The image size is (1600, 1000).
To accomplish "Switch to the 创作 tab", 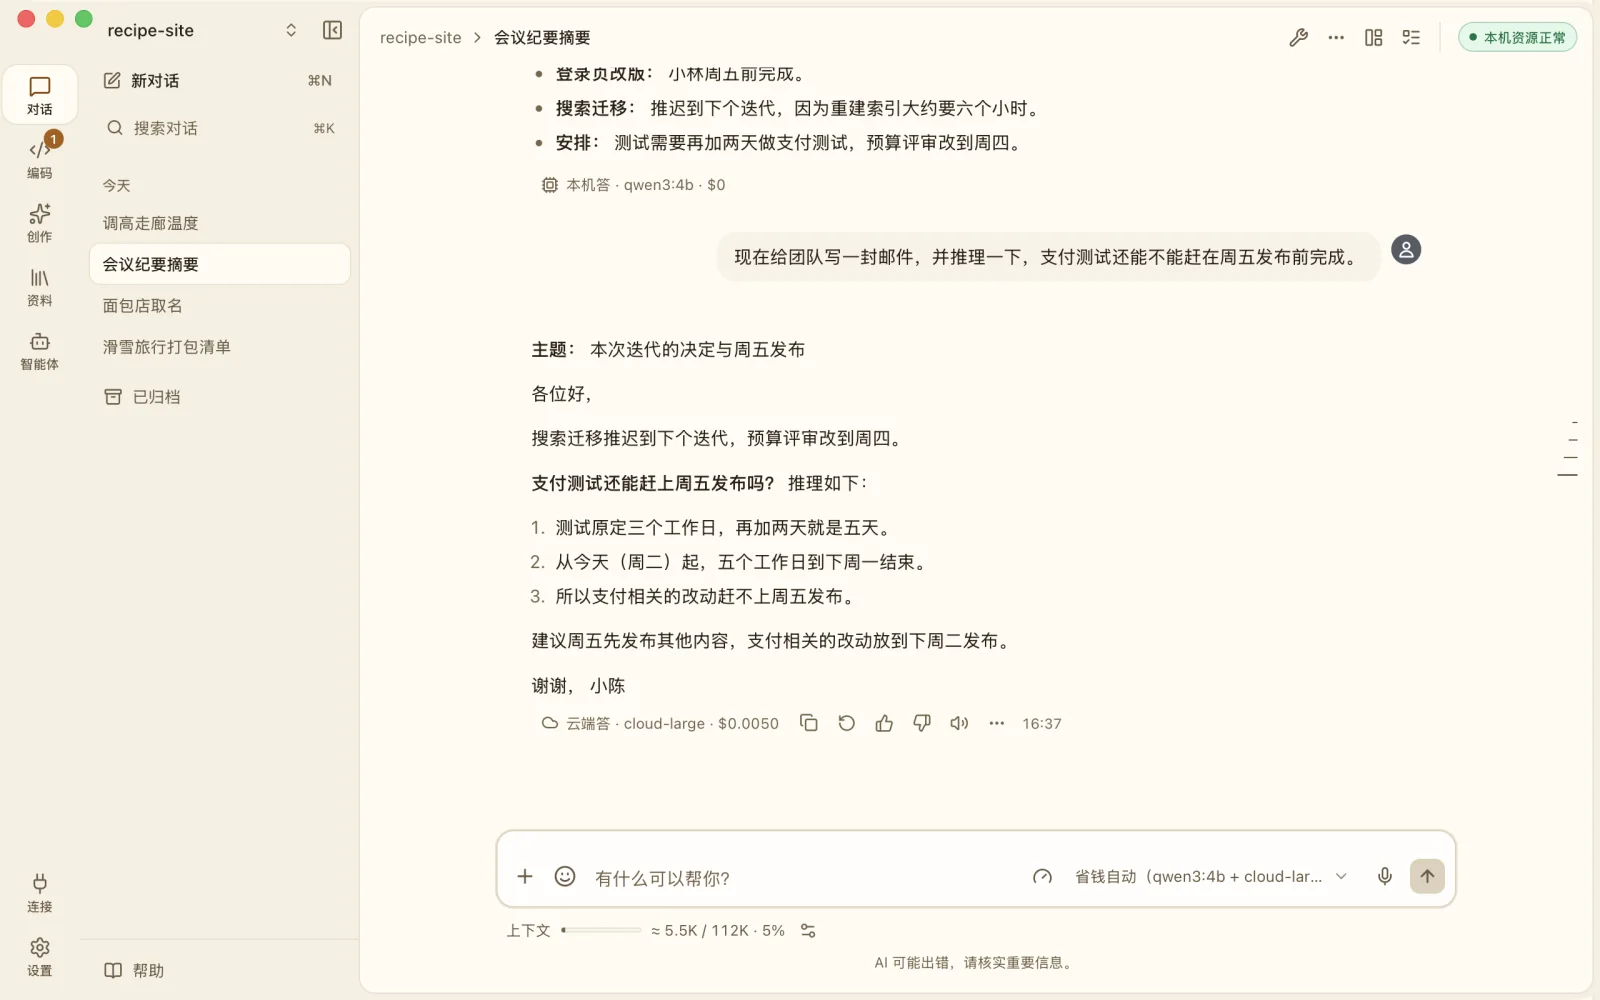I will pyautogui.click(x=40, y=223).
